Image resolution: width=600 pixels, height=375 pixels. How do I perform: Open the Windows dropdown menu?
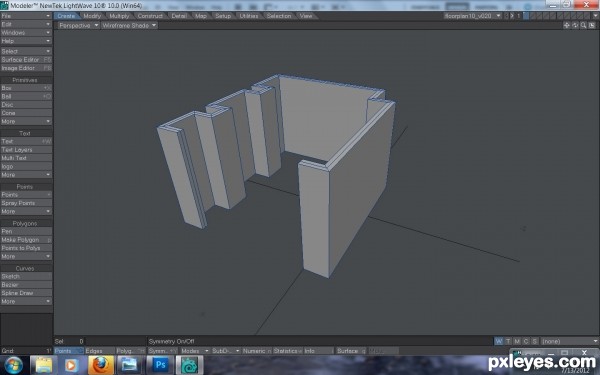click(x=26, y=33)
